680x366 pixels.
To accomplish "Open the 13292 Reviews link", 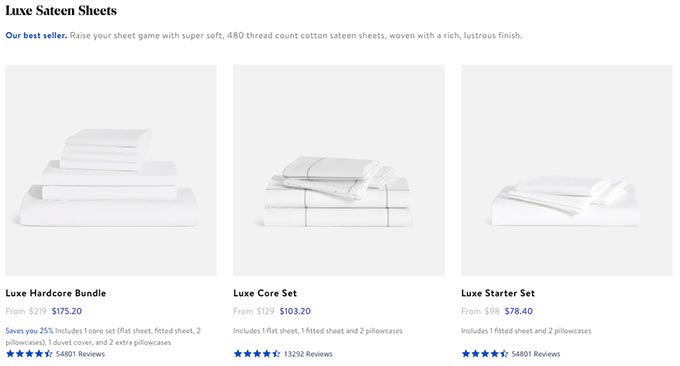I will tap(308, 354).
